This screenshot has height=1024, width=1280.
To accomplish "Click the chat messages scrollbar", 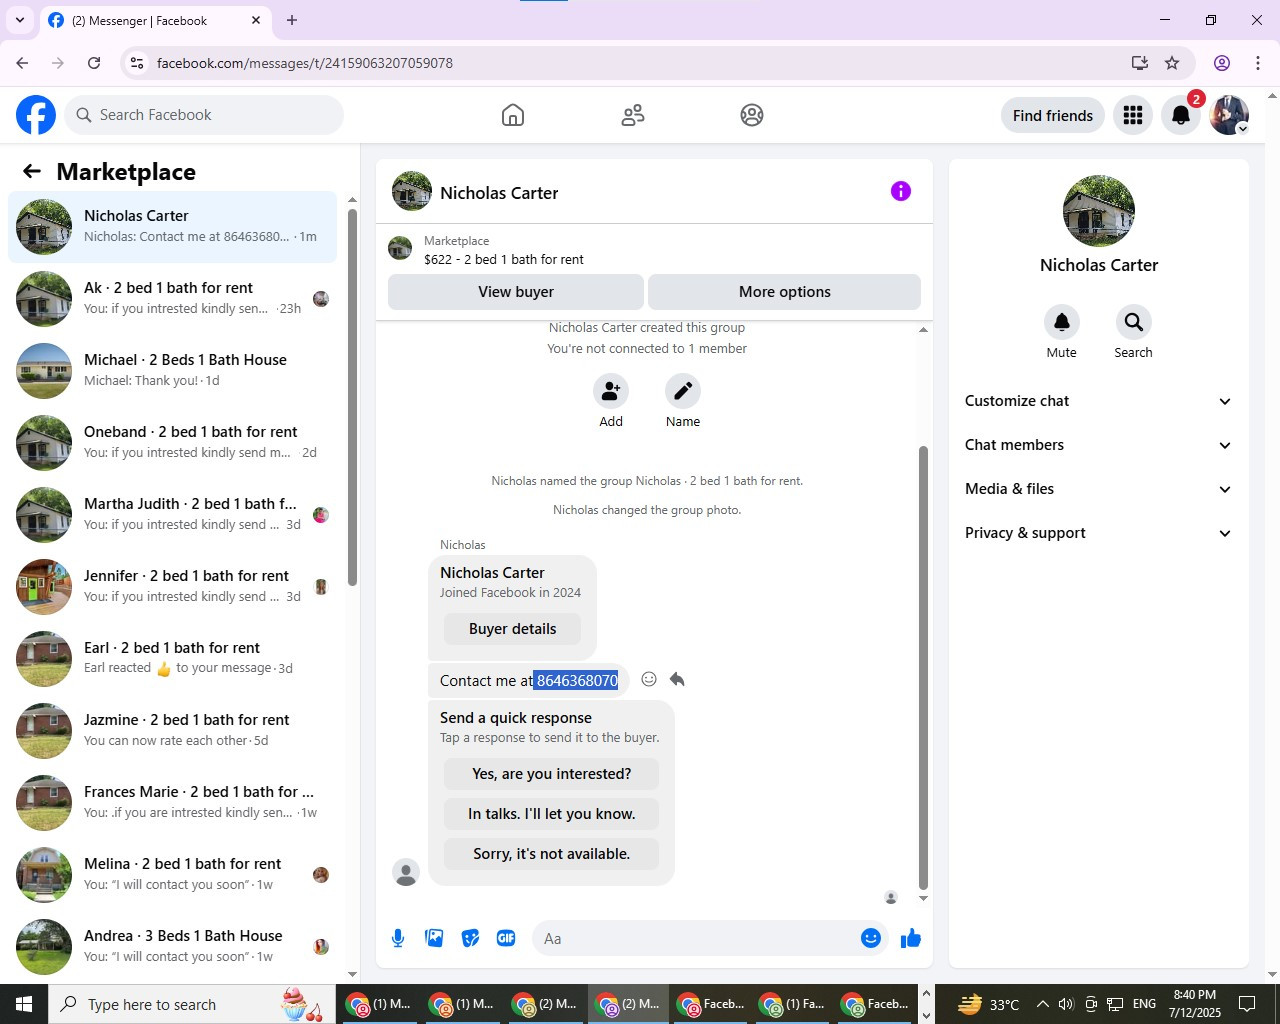I will pos(923,667).
